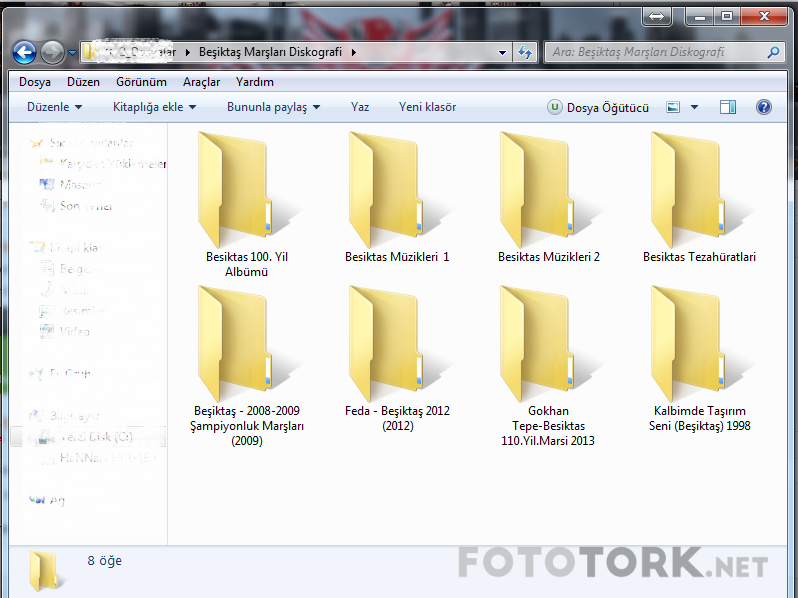Viewport: 798px width, 598px height.
Task: Expand the address bar history dropdown
Action: click(x=502, y=52)
